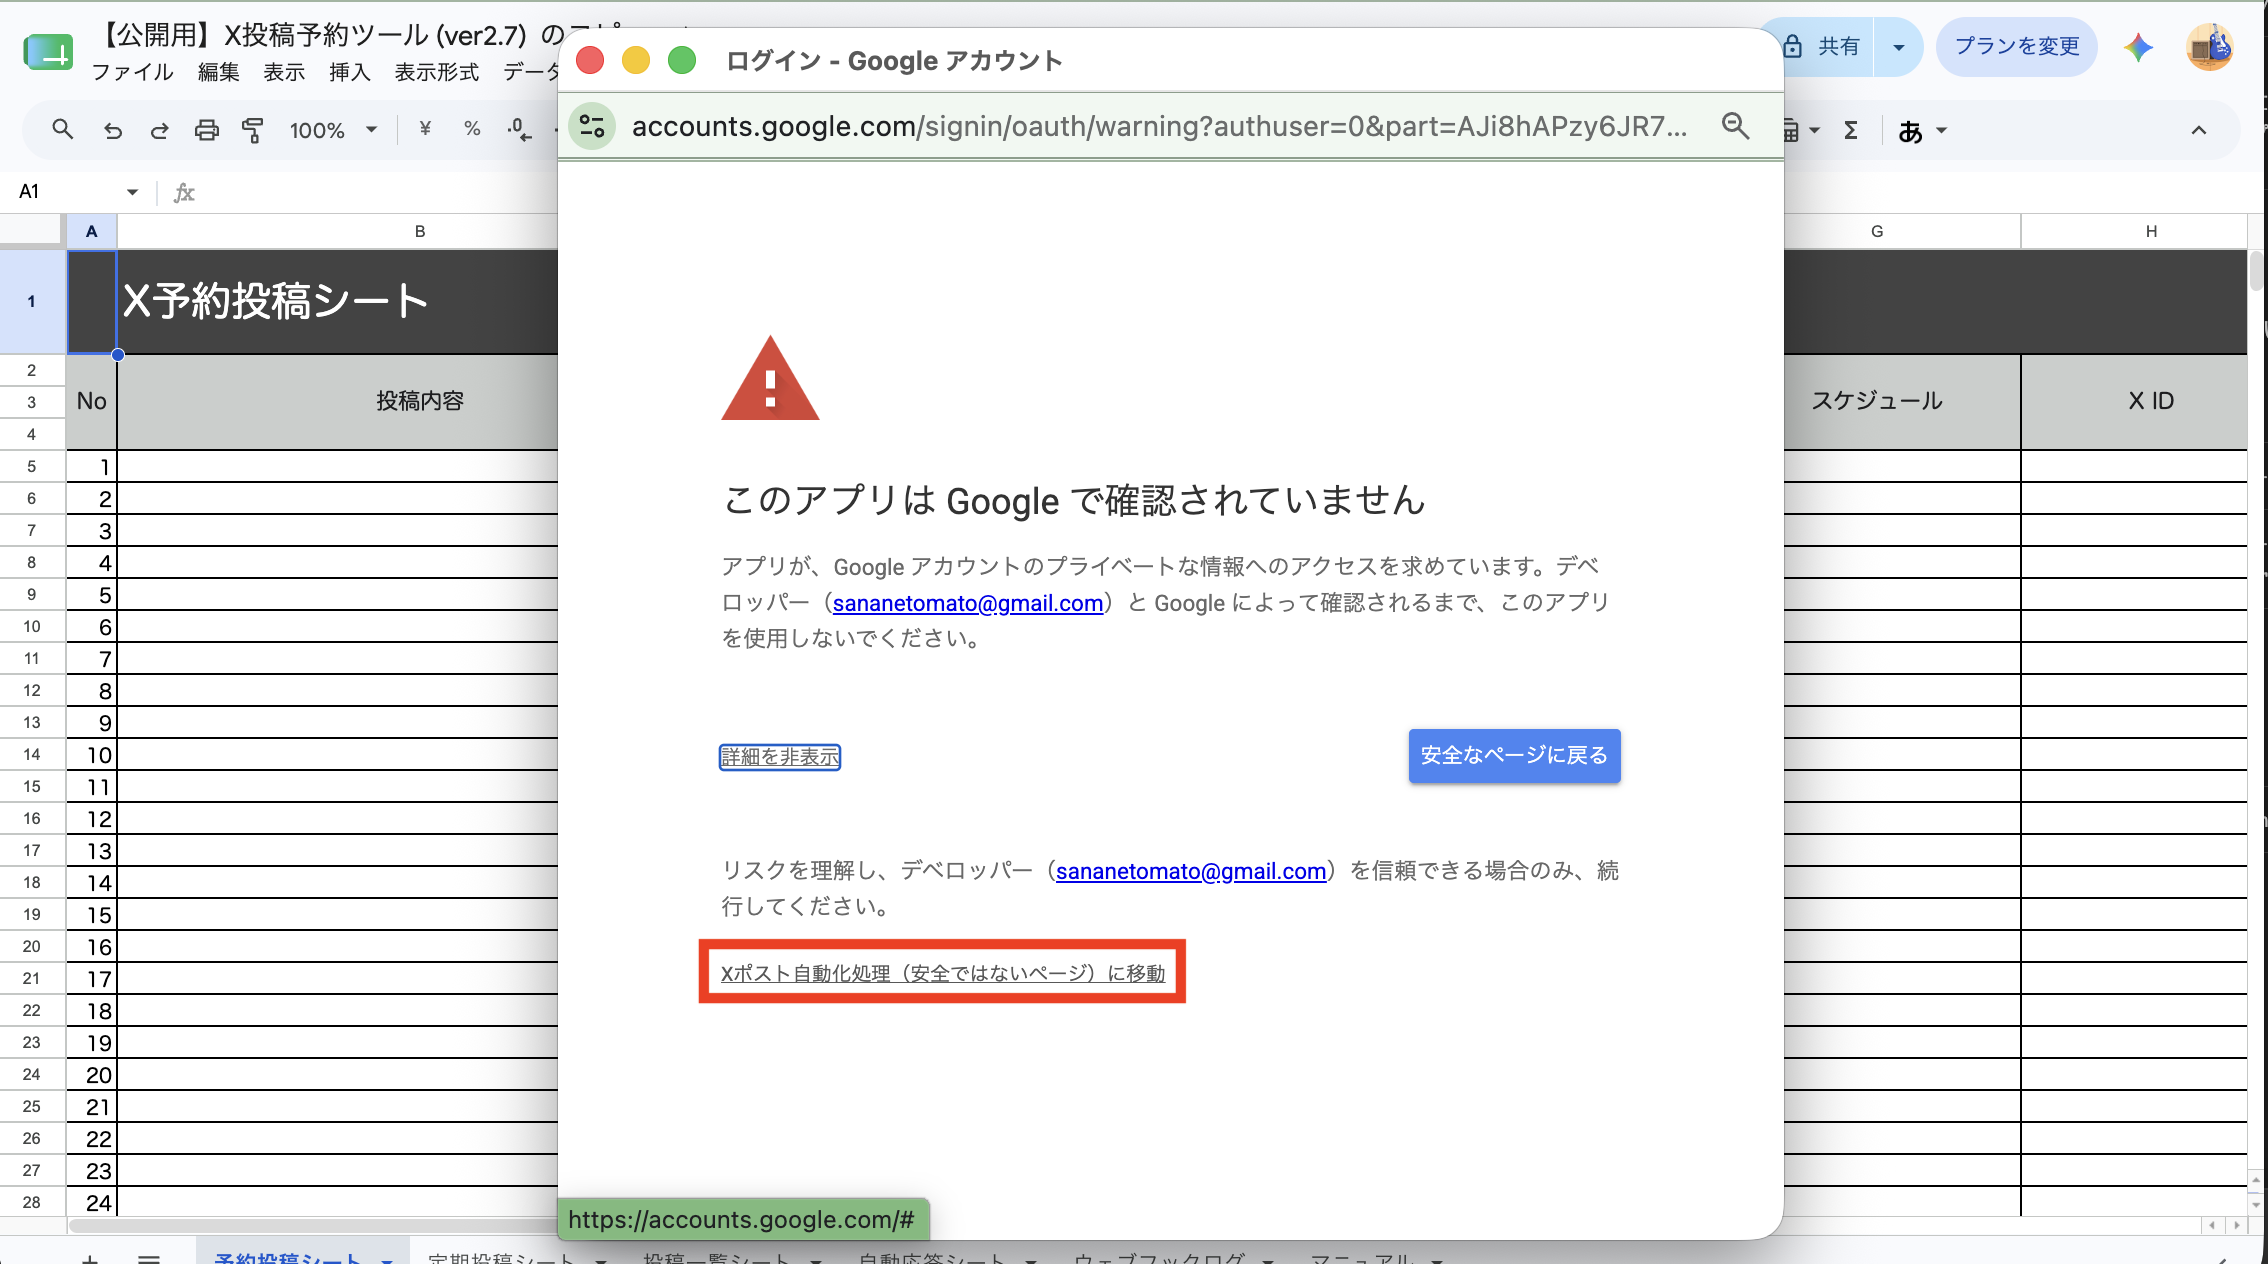Expand the share options dropdown arrow
The width and height of the screenshot is (2268, 1264).
[1898, 47]
